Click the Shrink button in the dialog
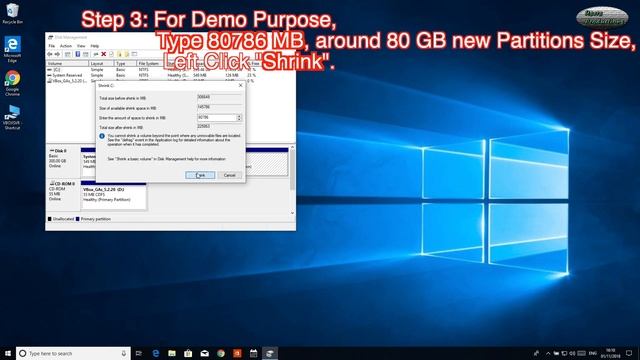The image size is (640, 360). pyautogui.click(x=200, y=175)
